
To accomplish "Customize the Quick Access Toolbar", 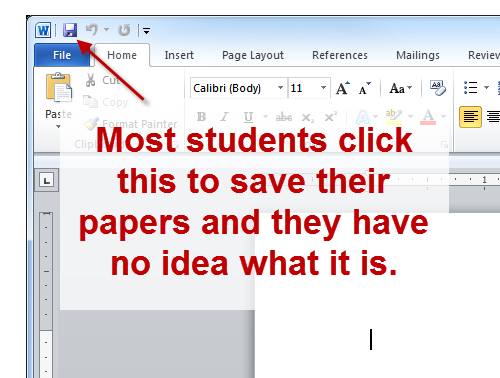I will point(146,31).
